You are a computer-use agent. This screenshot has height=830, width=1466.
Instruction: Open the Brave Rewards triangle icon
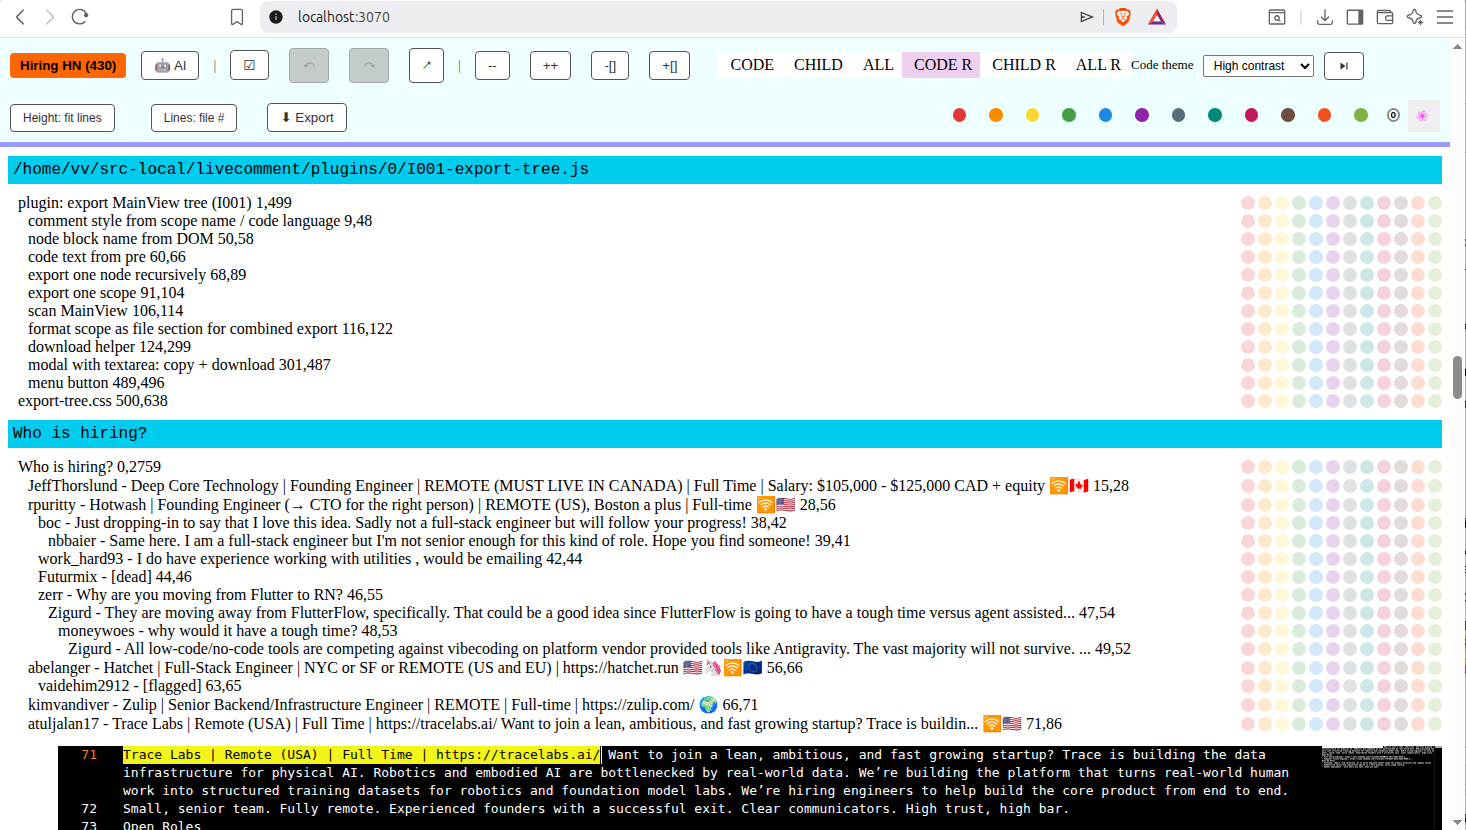click(1157, 17)
